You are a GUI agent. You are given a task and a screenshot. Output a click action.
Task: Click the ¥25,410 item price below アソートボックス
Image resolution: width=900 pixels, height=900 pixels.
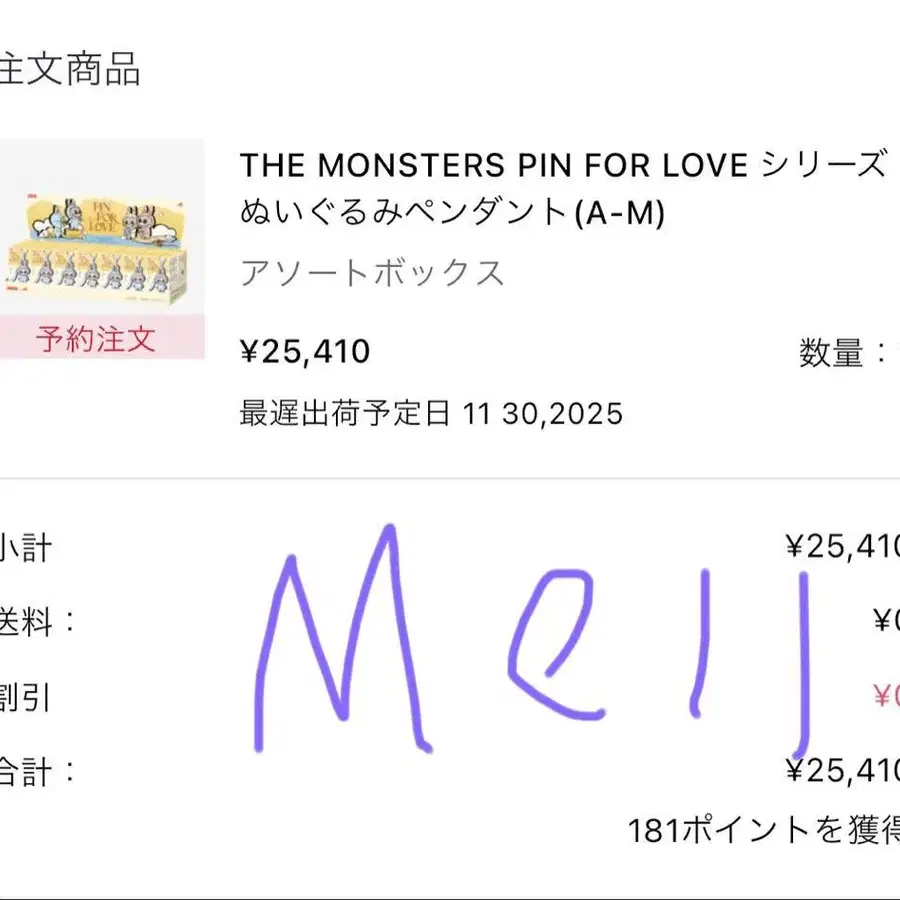tap(305, 352)
